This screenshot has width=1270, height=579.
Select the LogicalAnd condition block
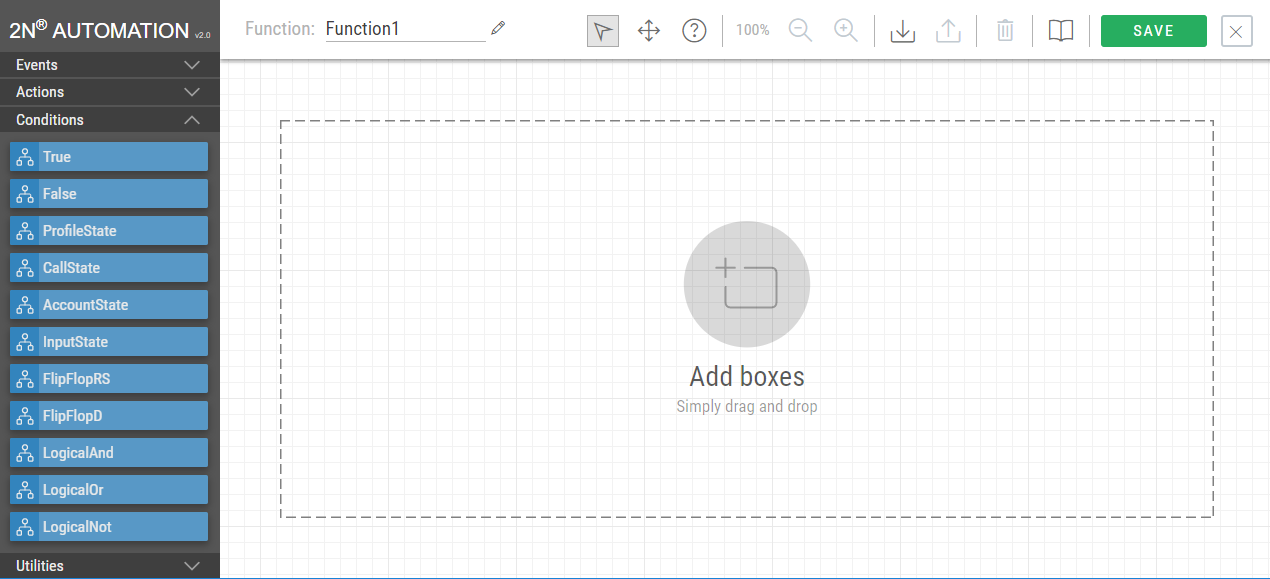click(x=109, y=453)
